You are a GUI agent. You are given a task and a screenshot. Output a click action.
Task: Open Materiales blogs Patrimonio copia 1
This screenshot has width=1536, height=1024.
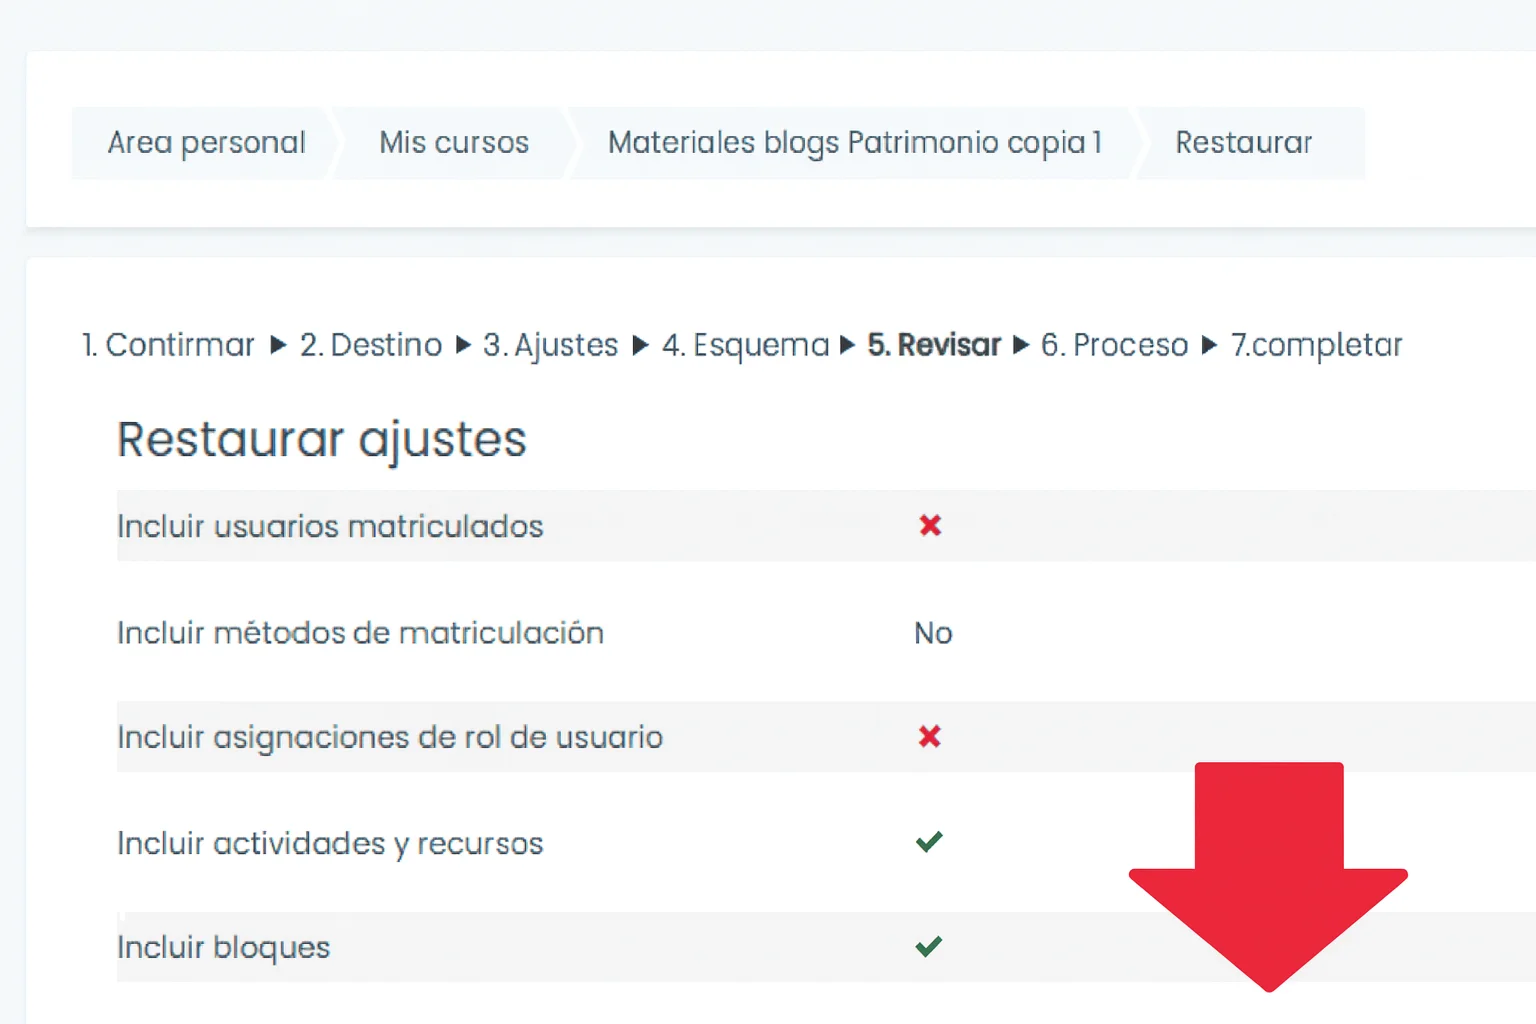(x=855, y=142)
